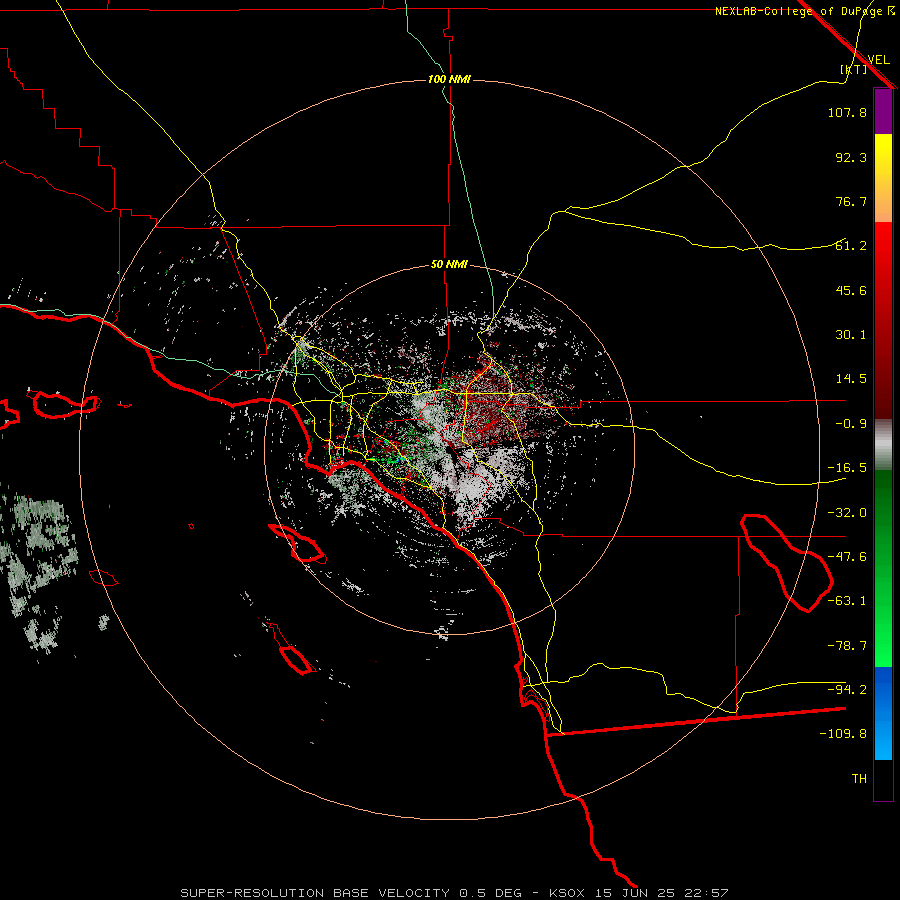Click the -16.5 velocity scale value
Image resolution: width=900 pixels, height=900 pixels.
847,468
